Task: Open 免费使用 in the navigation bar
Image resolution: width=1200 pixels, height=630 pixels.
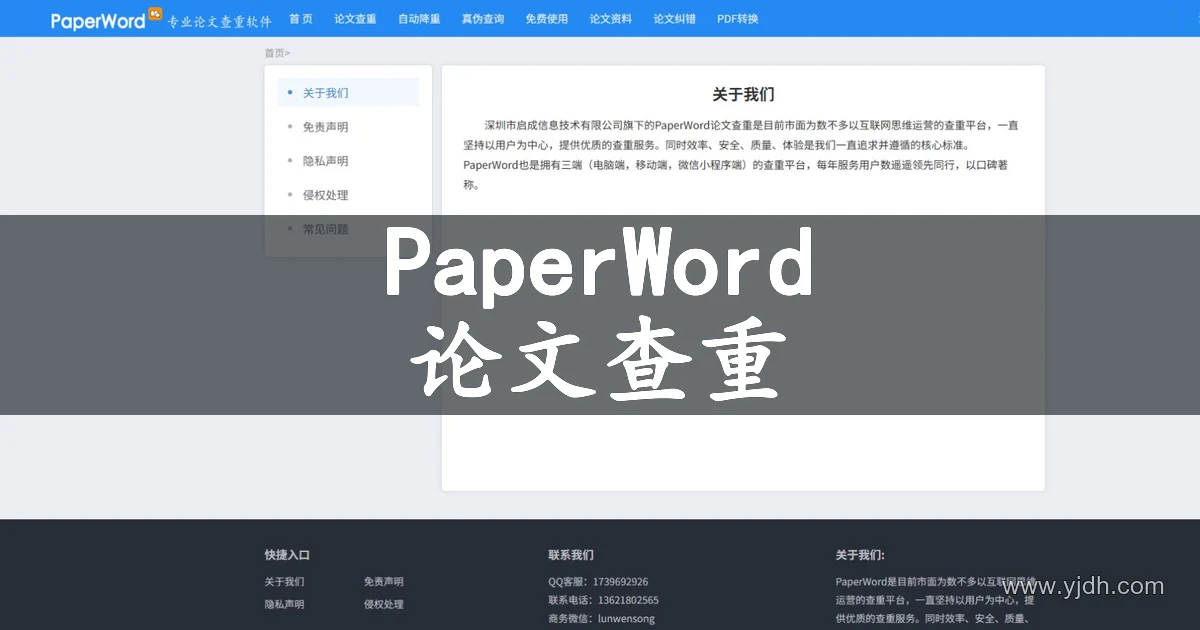Action: [547, 19]
